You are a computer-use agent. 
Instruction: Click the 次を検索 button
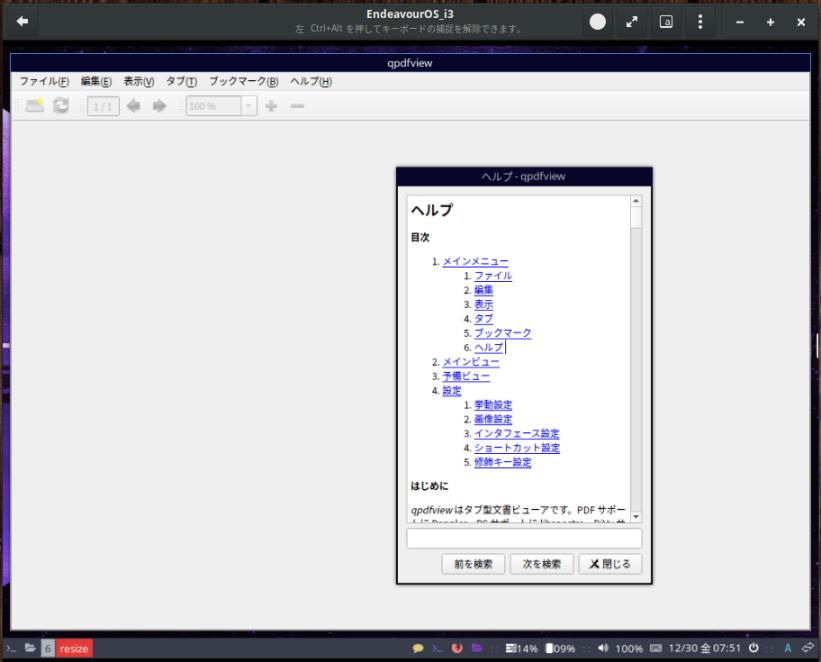click(541, 564)
